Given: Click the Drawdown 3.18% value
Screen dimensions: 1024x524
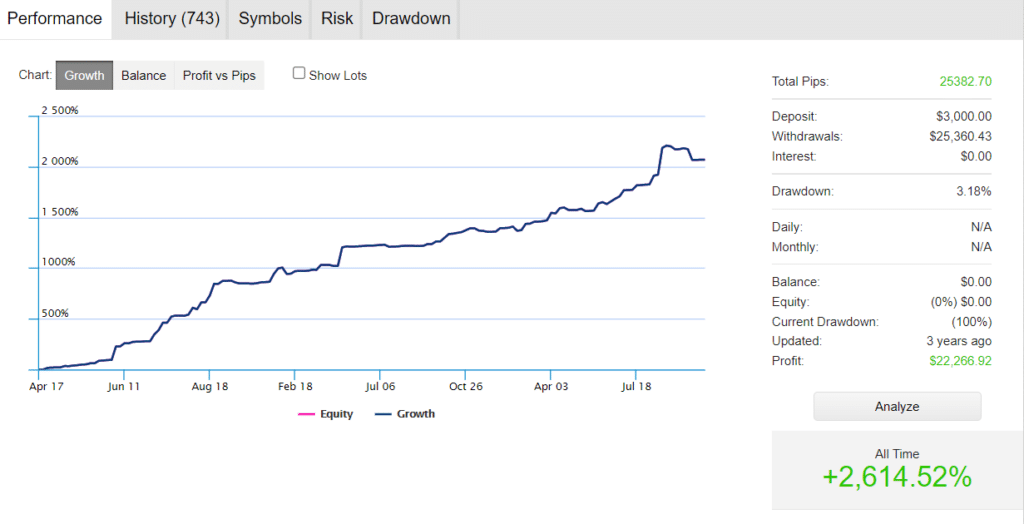Looking at the screenshot, I should [x=974, y=191].
